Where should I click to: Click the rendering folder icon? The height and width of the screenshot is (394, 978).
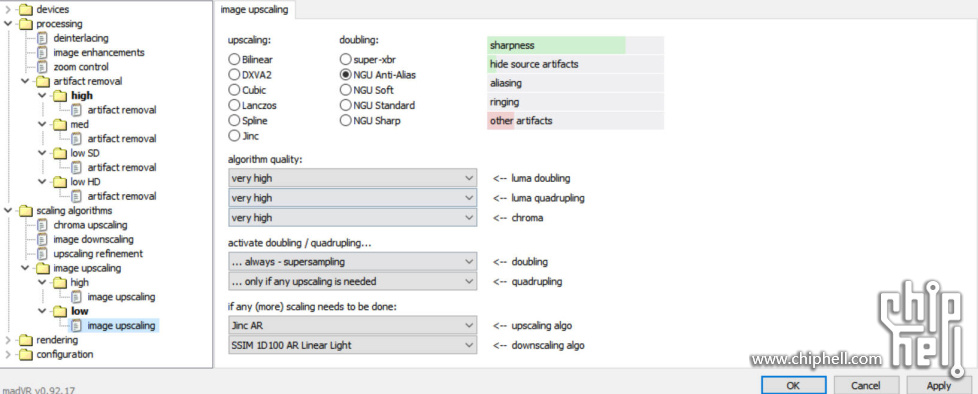point(26,340)
